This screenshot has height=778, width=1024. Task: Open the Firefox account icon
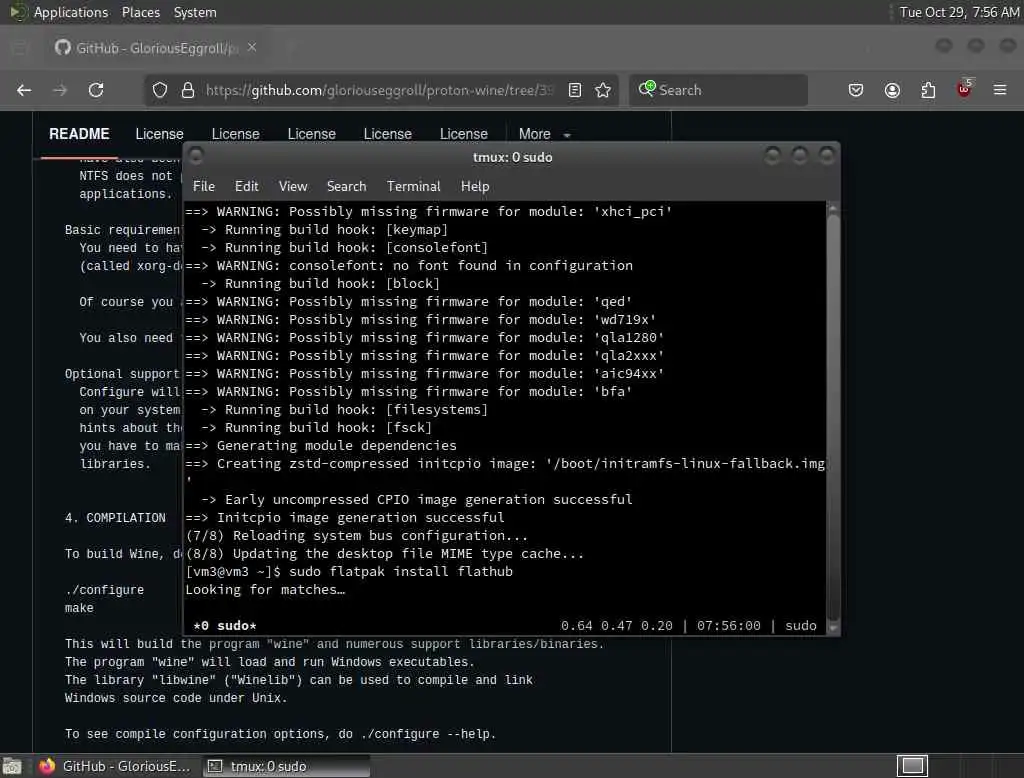click(892, 90)
